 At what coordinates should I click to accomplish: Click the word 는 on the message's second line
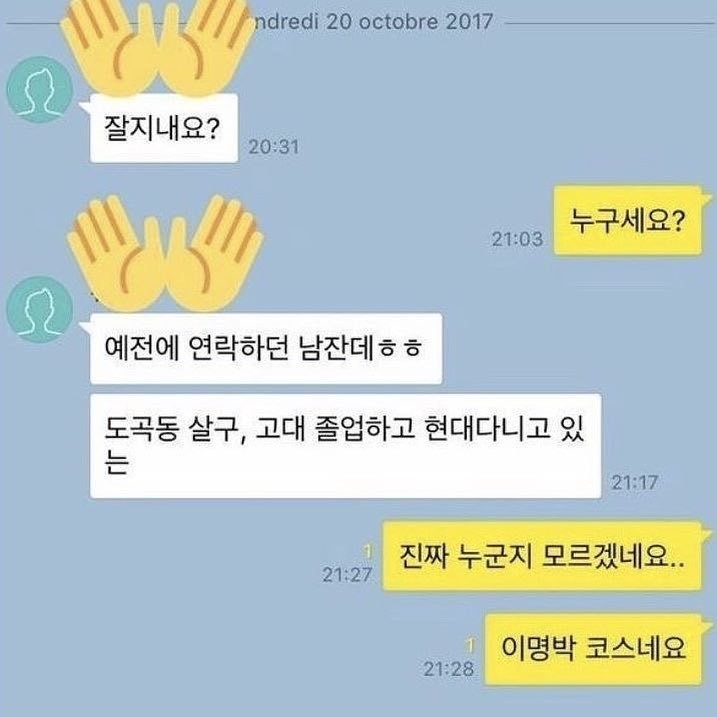point(117,463)
